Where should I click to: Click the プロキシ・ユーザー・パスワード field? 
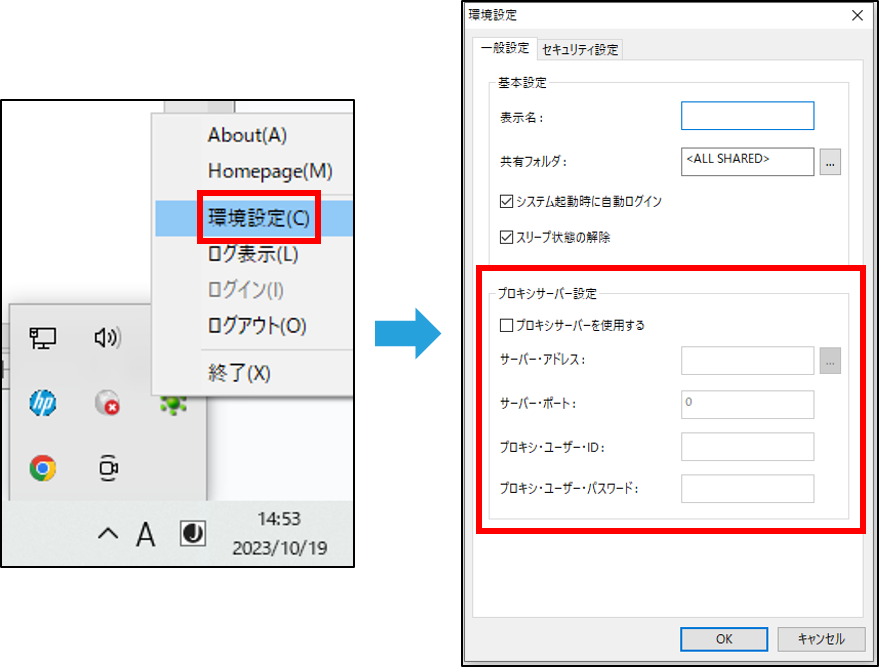(747, 489)
